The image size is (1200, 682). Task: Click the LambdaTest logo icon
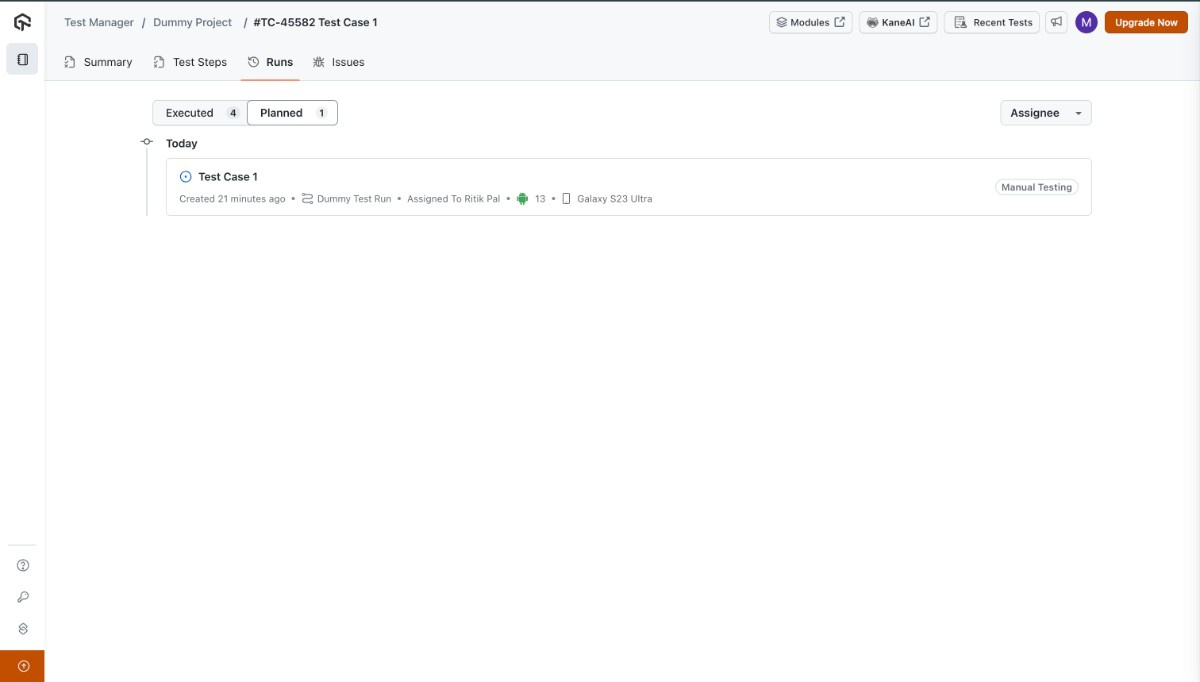[x=22, y=22]
